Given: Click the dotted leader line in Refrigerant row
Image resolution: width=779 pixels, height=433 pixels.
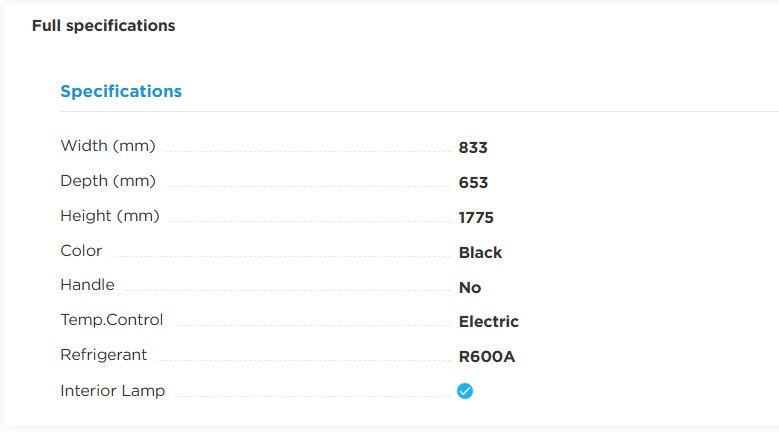Looking at the screenshot, I should 300,361.
